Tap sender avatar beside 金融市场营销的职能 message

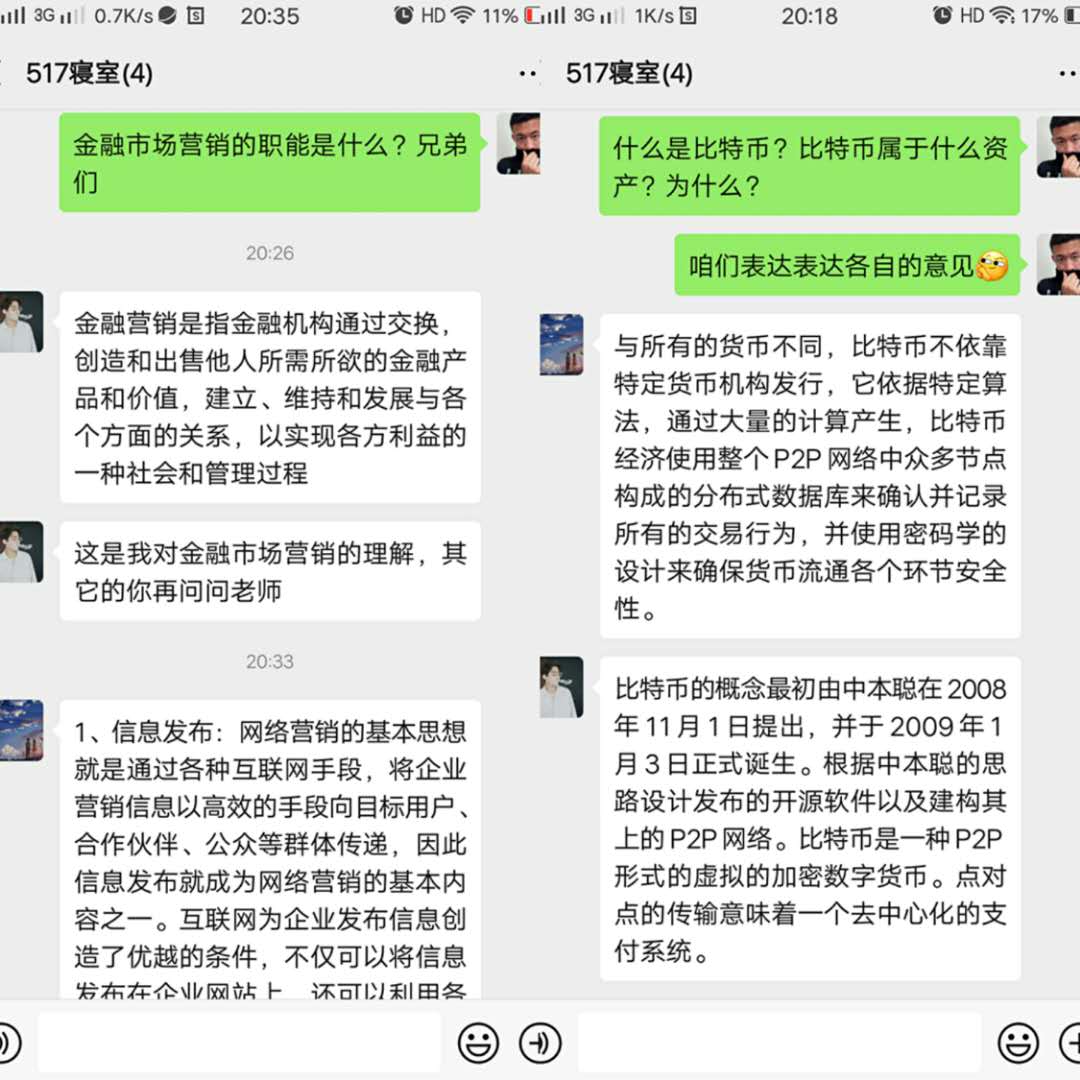tap(518, 143)
